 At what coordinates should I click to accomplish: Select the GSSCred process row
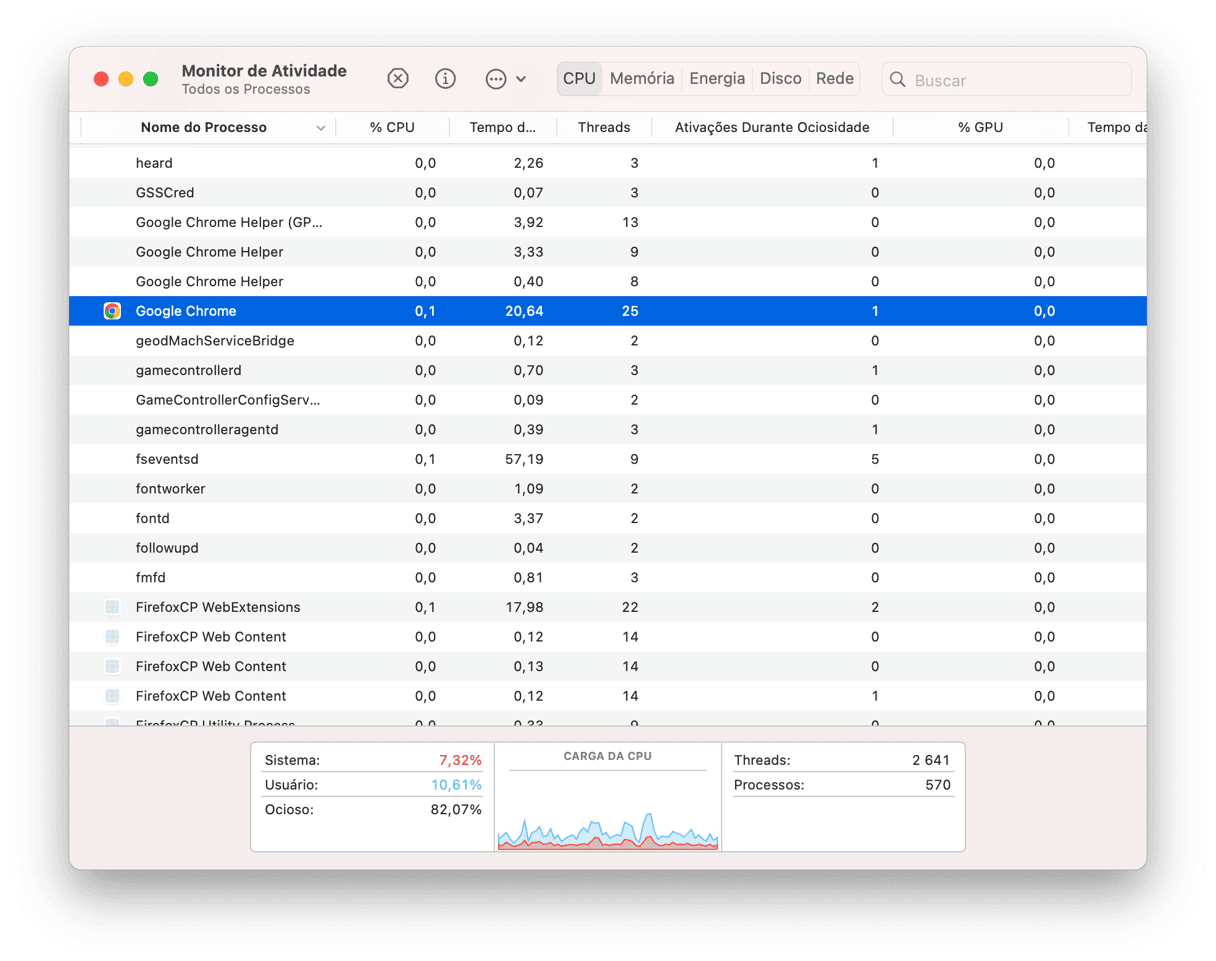click(608, 193)
